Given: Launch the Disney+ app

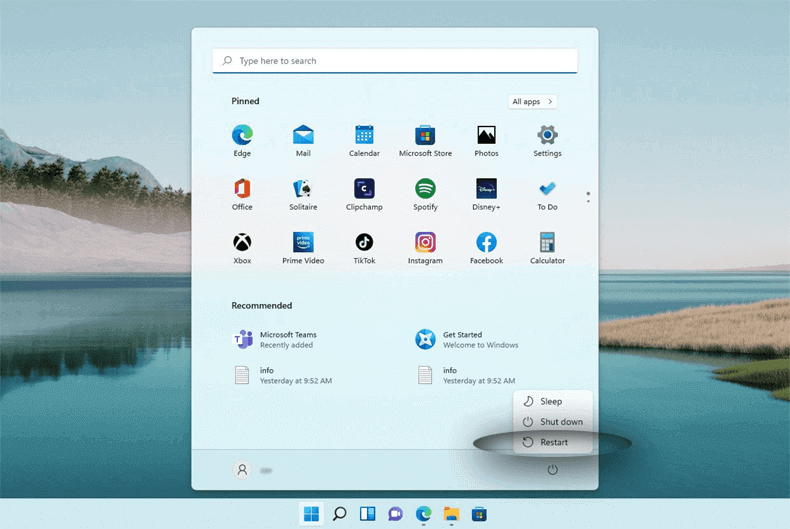Looking at the screenshot, I should click(486, 194).
